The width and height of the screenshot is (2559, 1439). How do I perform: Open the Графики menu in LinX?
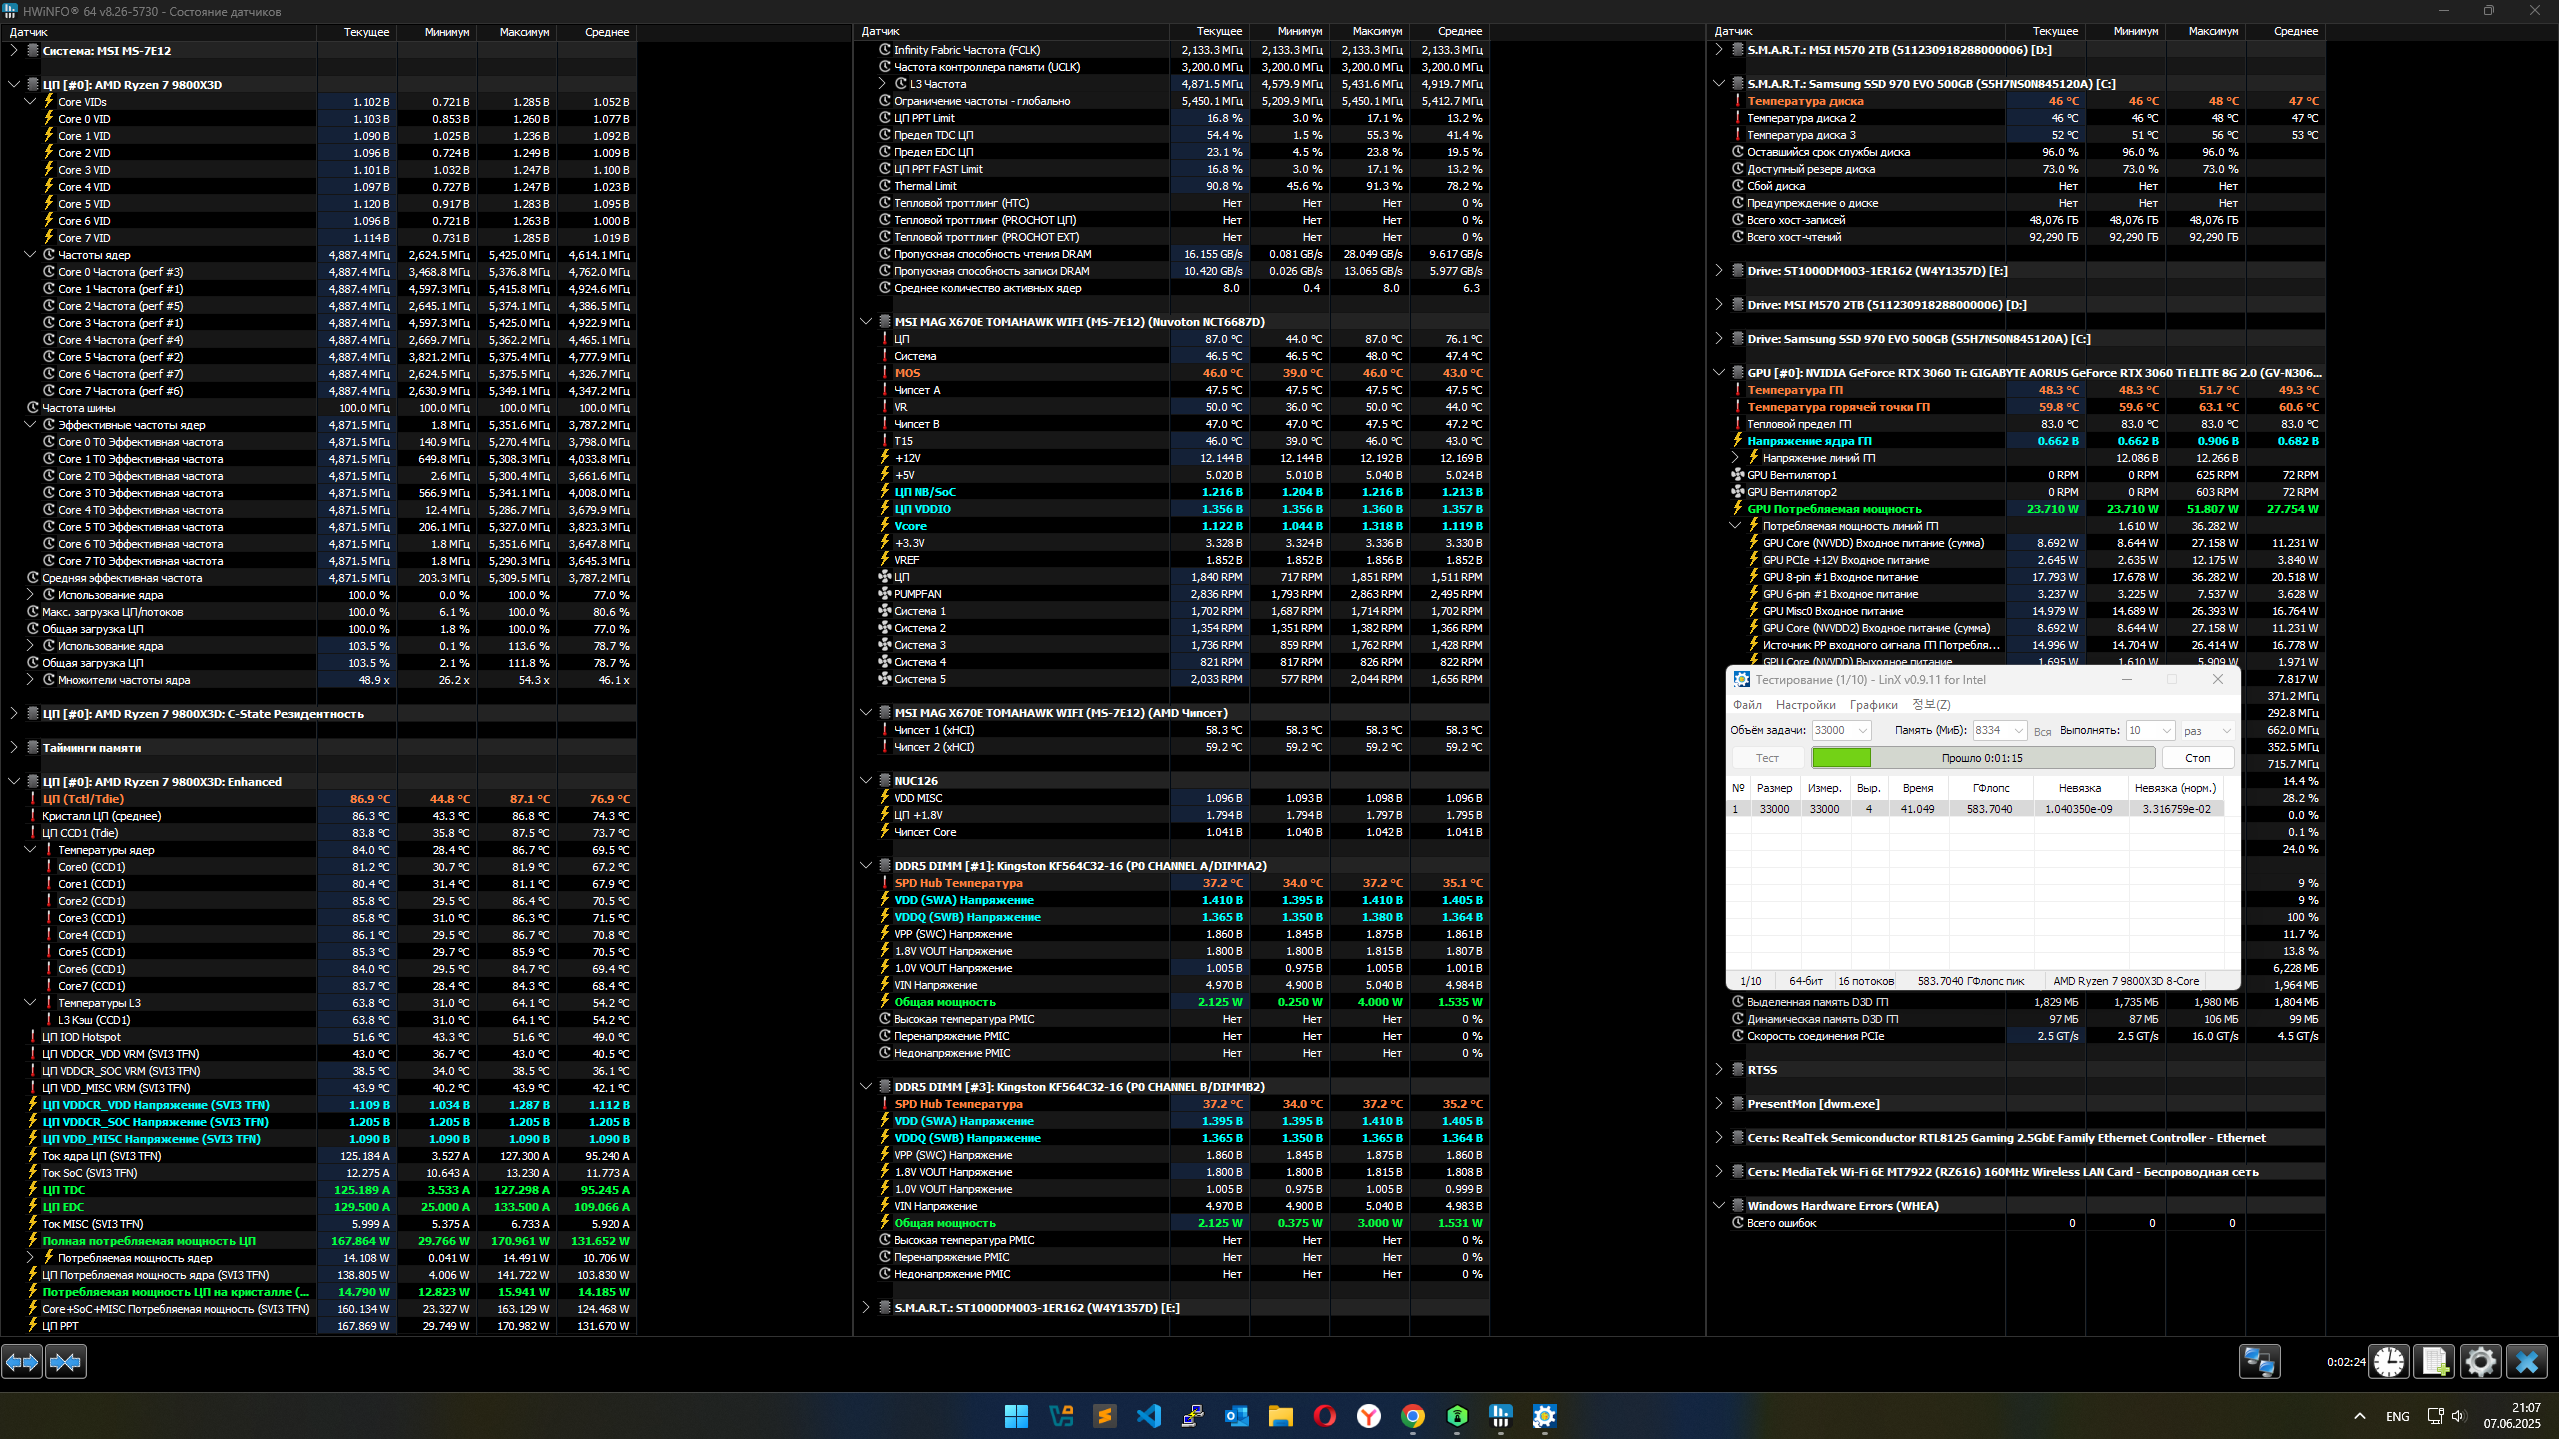pos(1873,705)
